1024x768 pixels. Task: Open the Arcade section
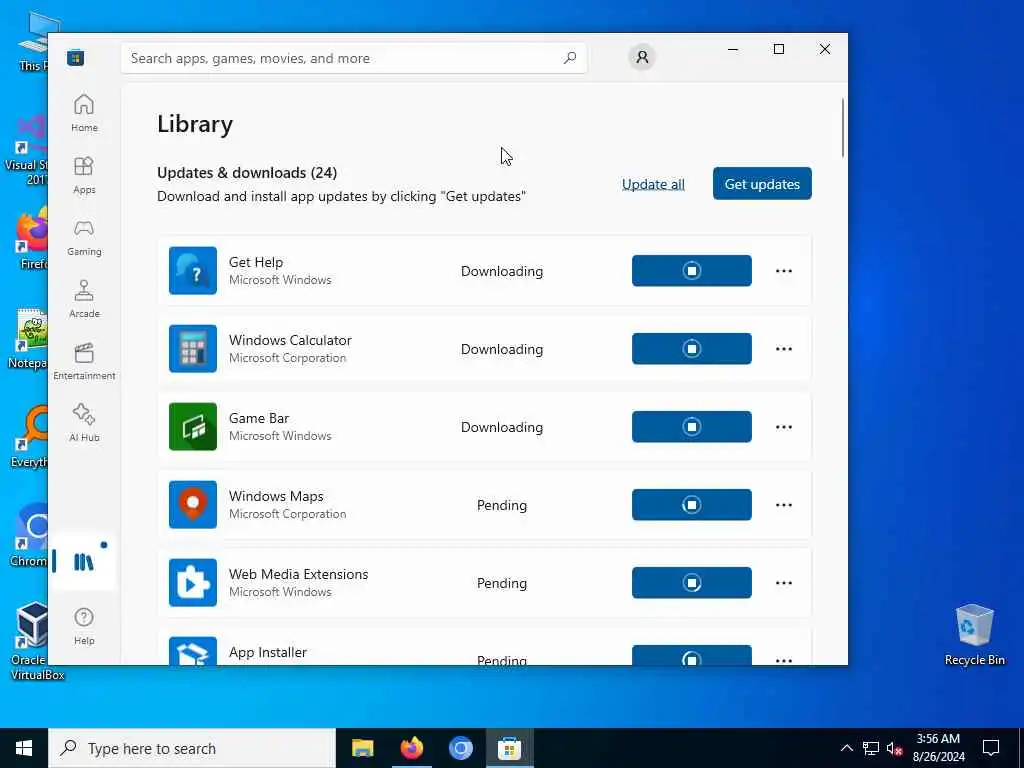click(84, 299)
